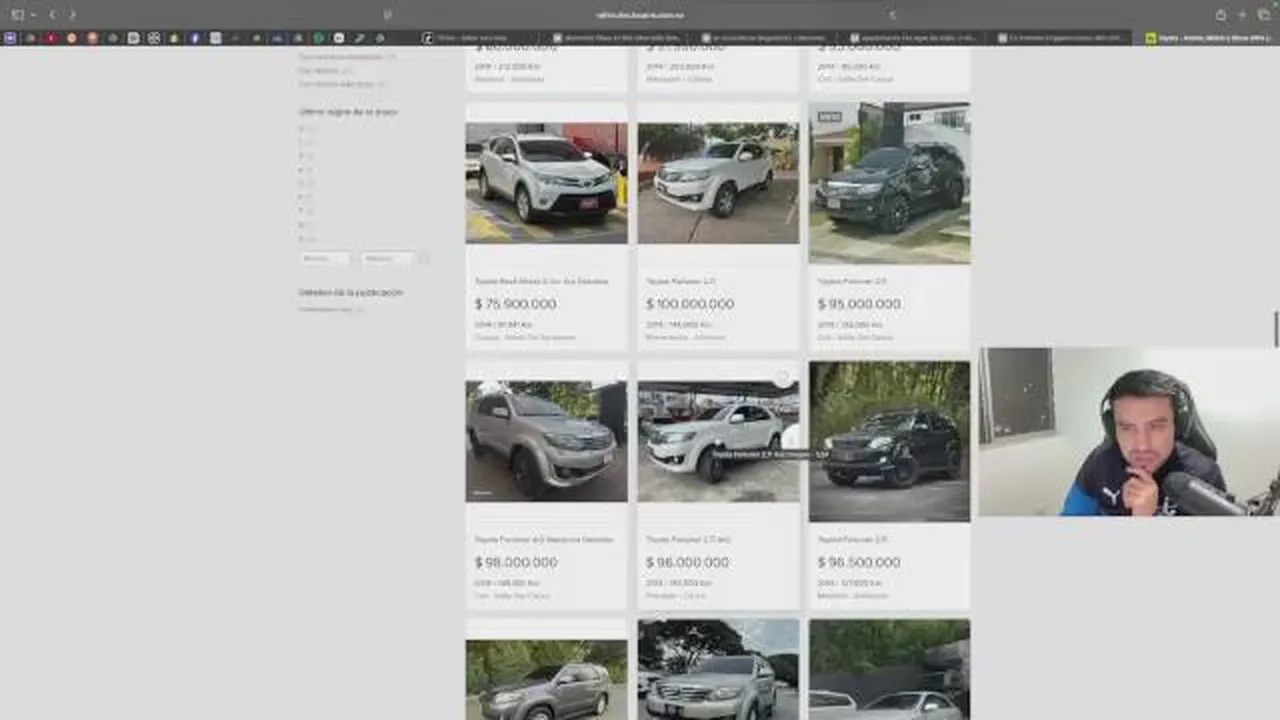Open the $98.000.000 Fortuner 4x2 title link

pos(544,540)
